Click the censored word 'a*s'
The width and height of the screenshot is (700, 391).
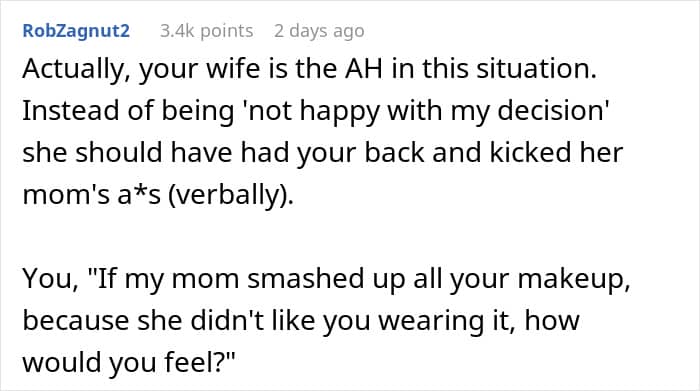click(139, 195)
